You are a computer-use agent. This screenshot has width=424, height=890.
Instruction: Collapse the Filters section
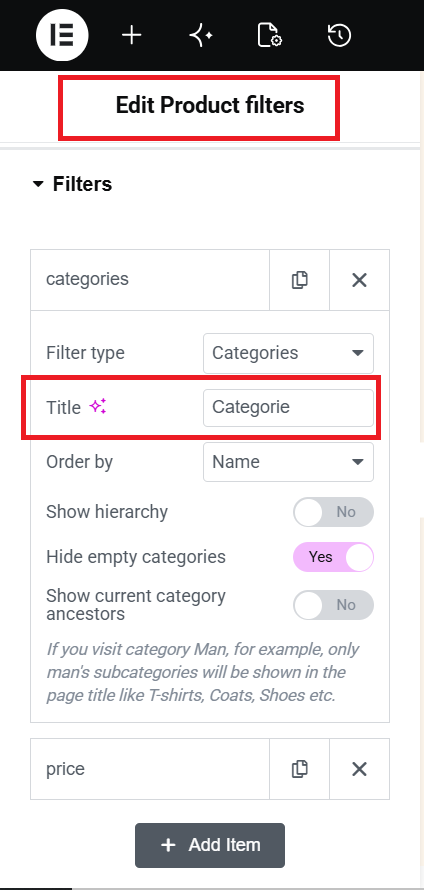click(73, 184)
